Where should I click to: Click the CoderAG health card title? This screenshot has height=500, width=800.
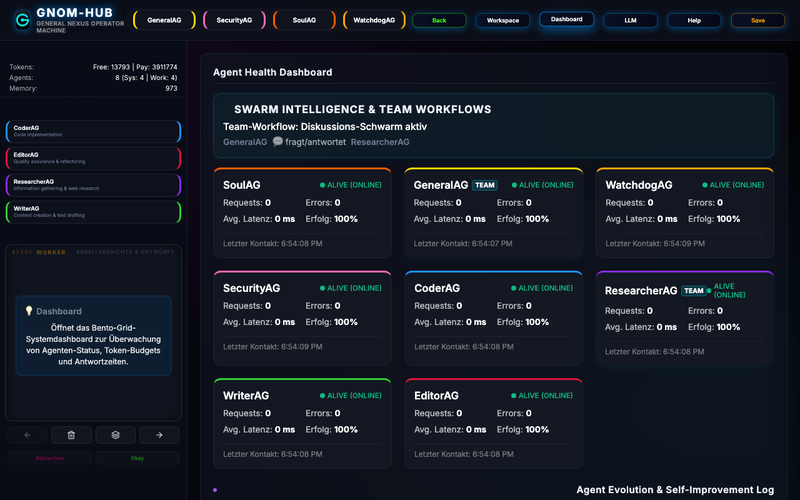point(437,288)
